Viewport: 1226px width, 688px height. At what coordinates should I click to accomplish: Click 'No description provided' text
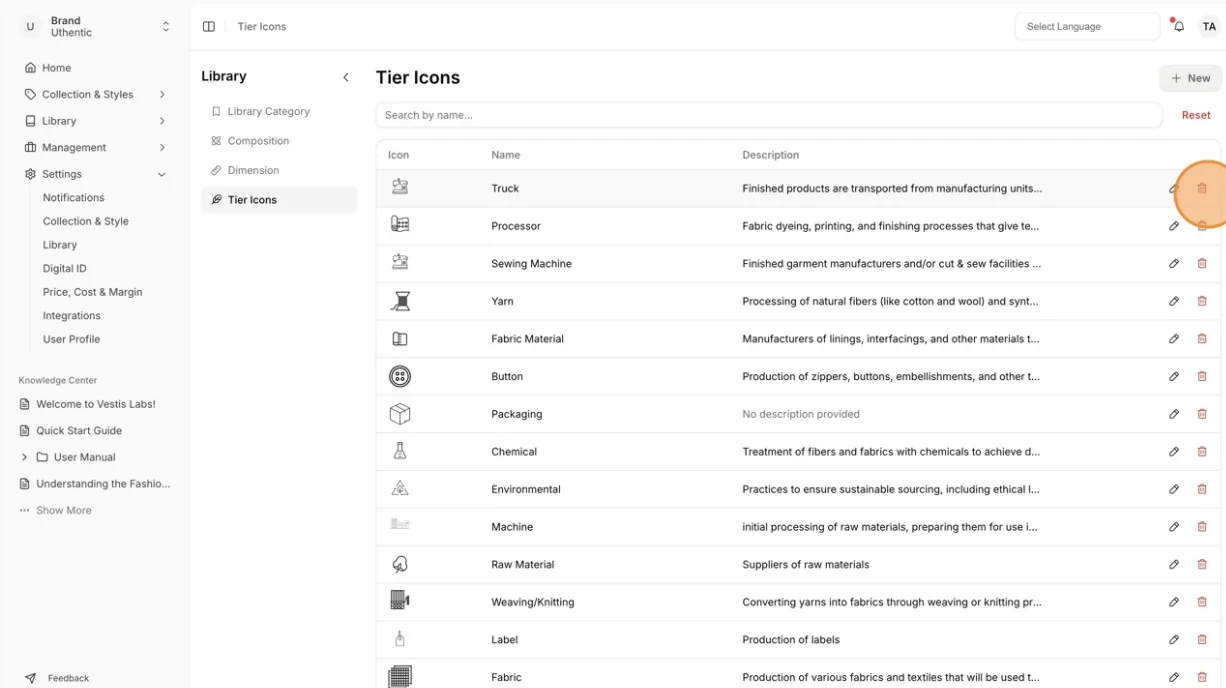coord(801,414)
